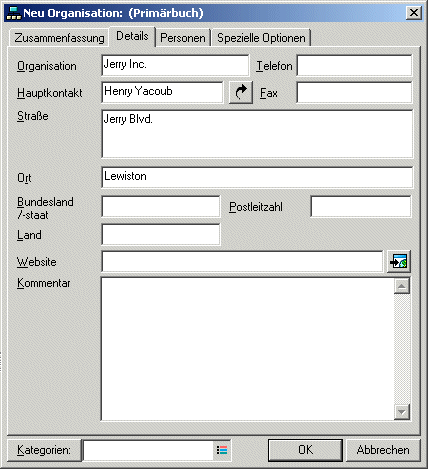
Task: Open website in browser icon
Action: 399,262
